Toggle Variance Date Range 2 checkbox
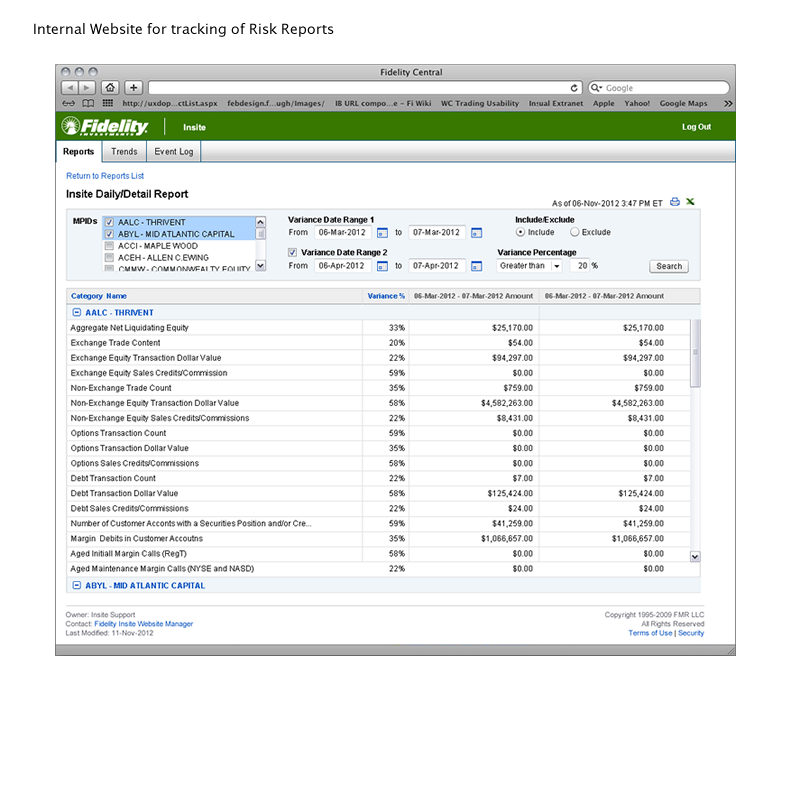792x792 pixels. [x=292, y=253]
